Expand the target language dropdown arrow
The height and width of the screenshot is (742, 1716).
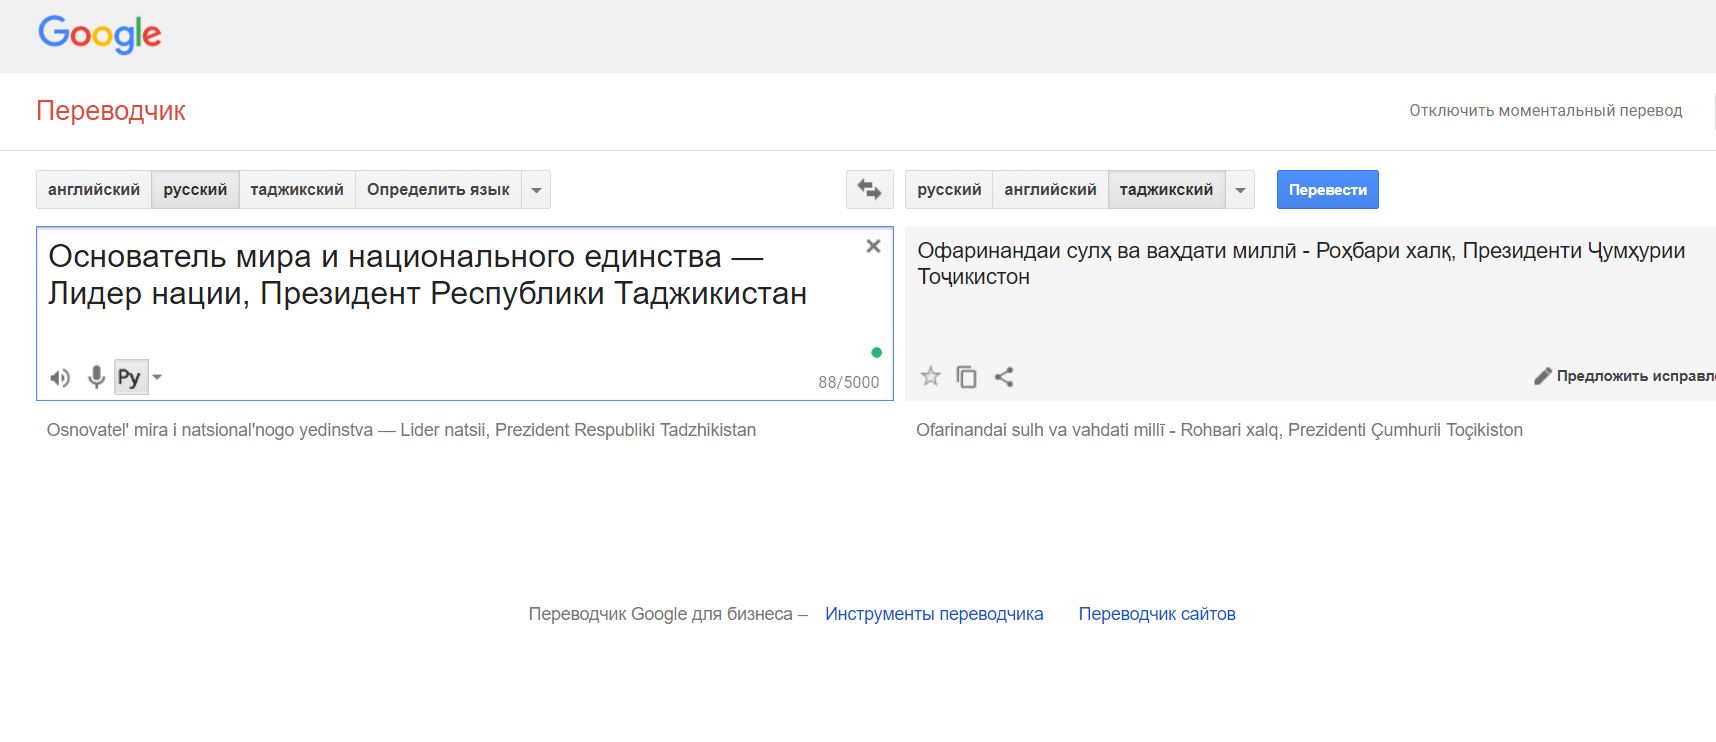(x=1240, y=190)
